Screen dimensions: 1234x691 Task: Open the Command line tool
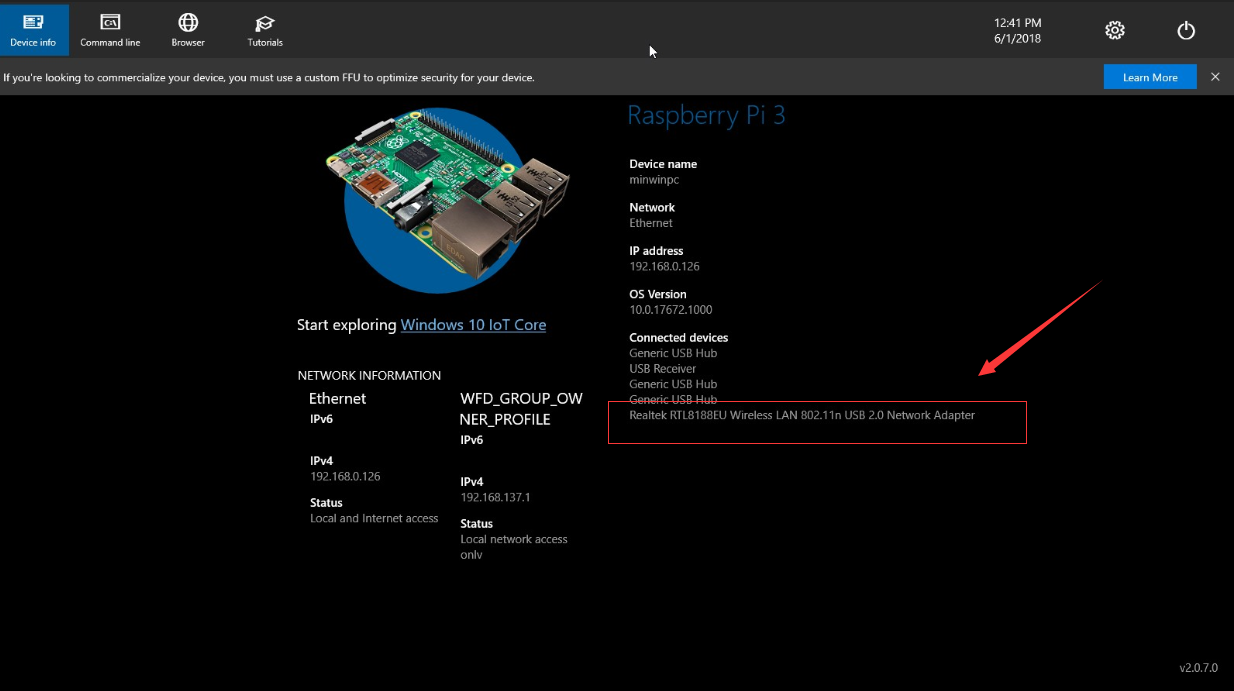coord(110,29)
